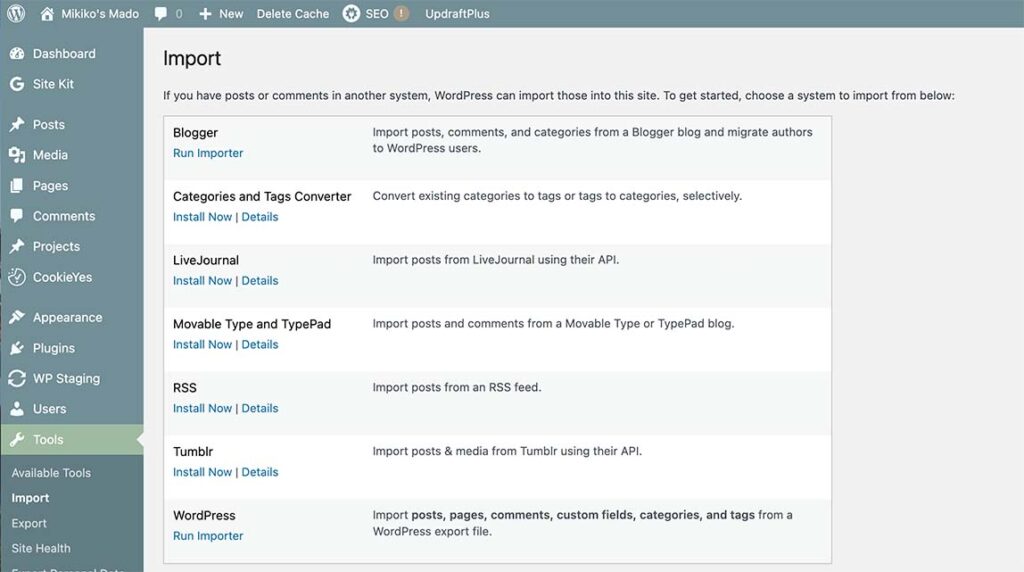Install the Tumblr importer
Viewport: 1024px width, 572px height.
202,472
